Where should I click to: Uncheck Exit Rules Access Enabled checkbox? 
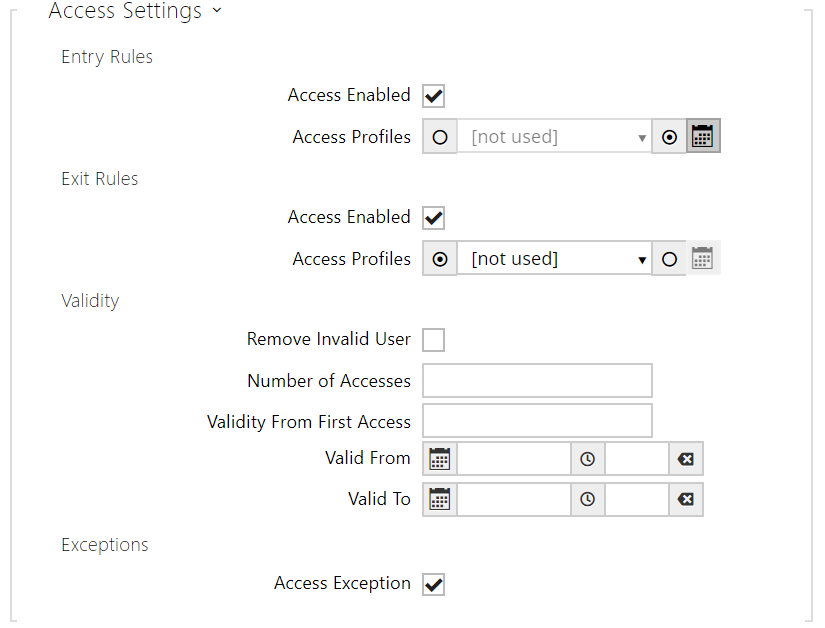434,218
